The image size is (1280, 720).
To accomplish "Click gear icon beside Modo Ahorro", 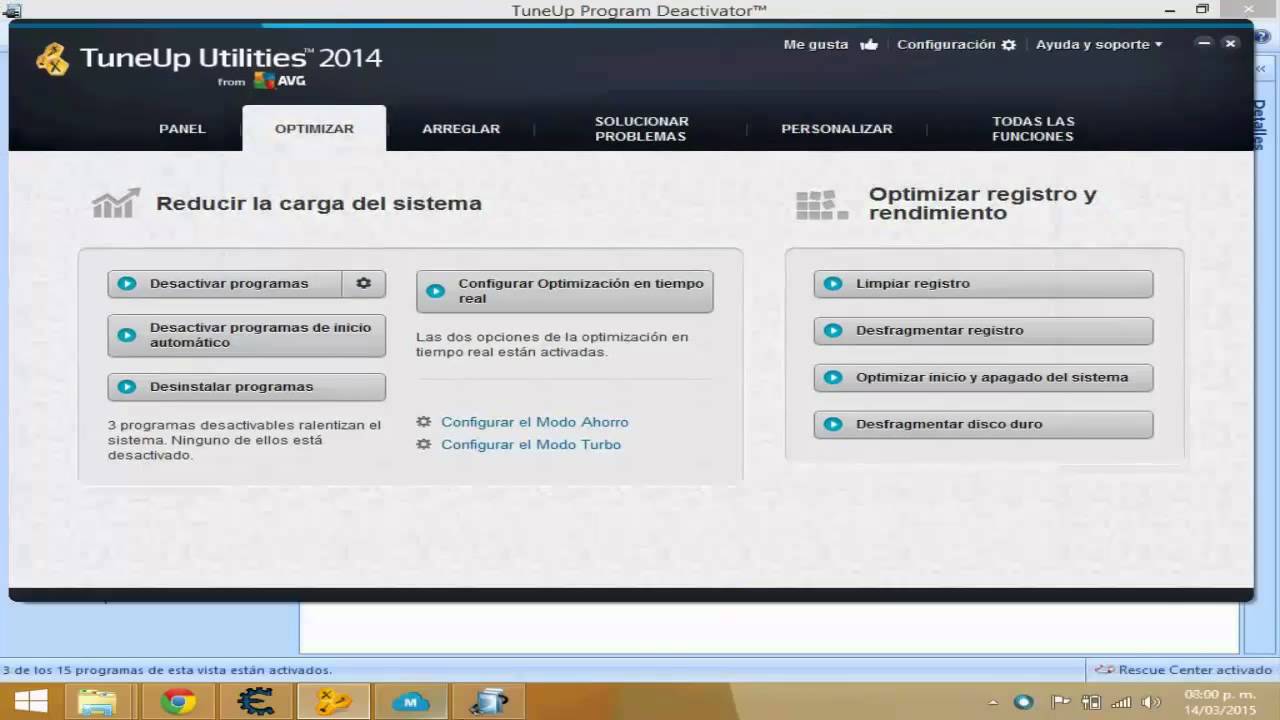I will (424, 422).
